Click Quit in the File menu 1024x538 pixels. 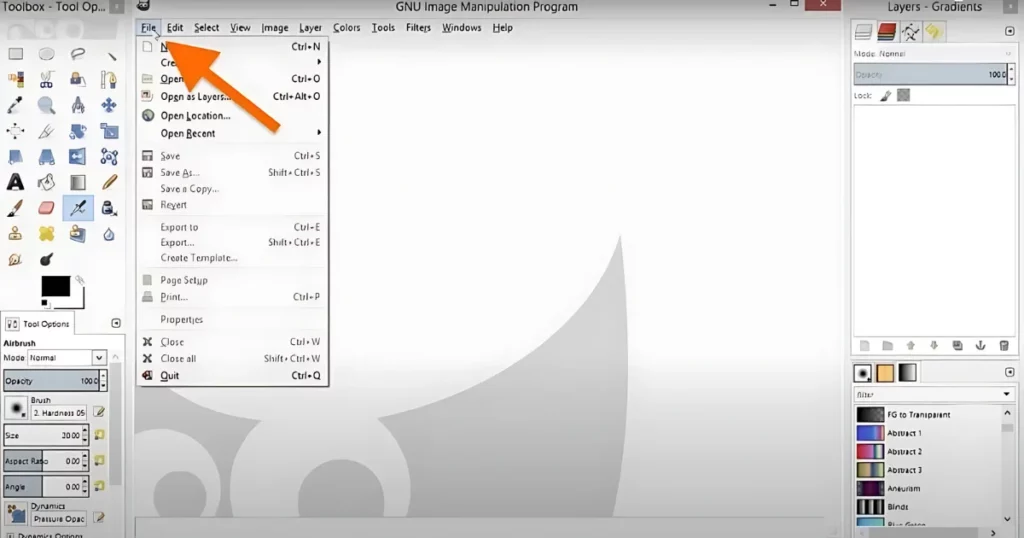pos(232,375)
